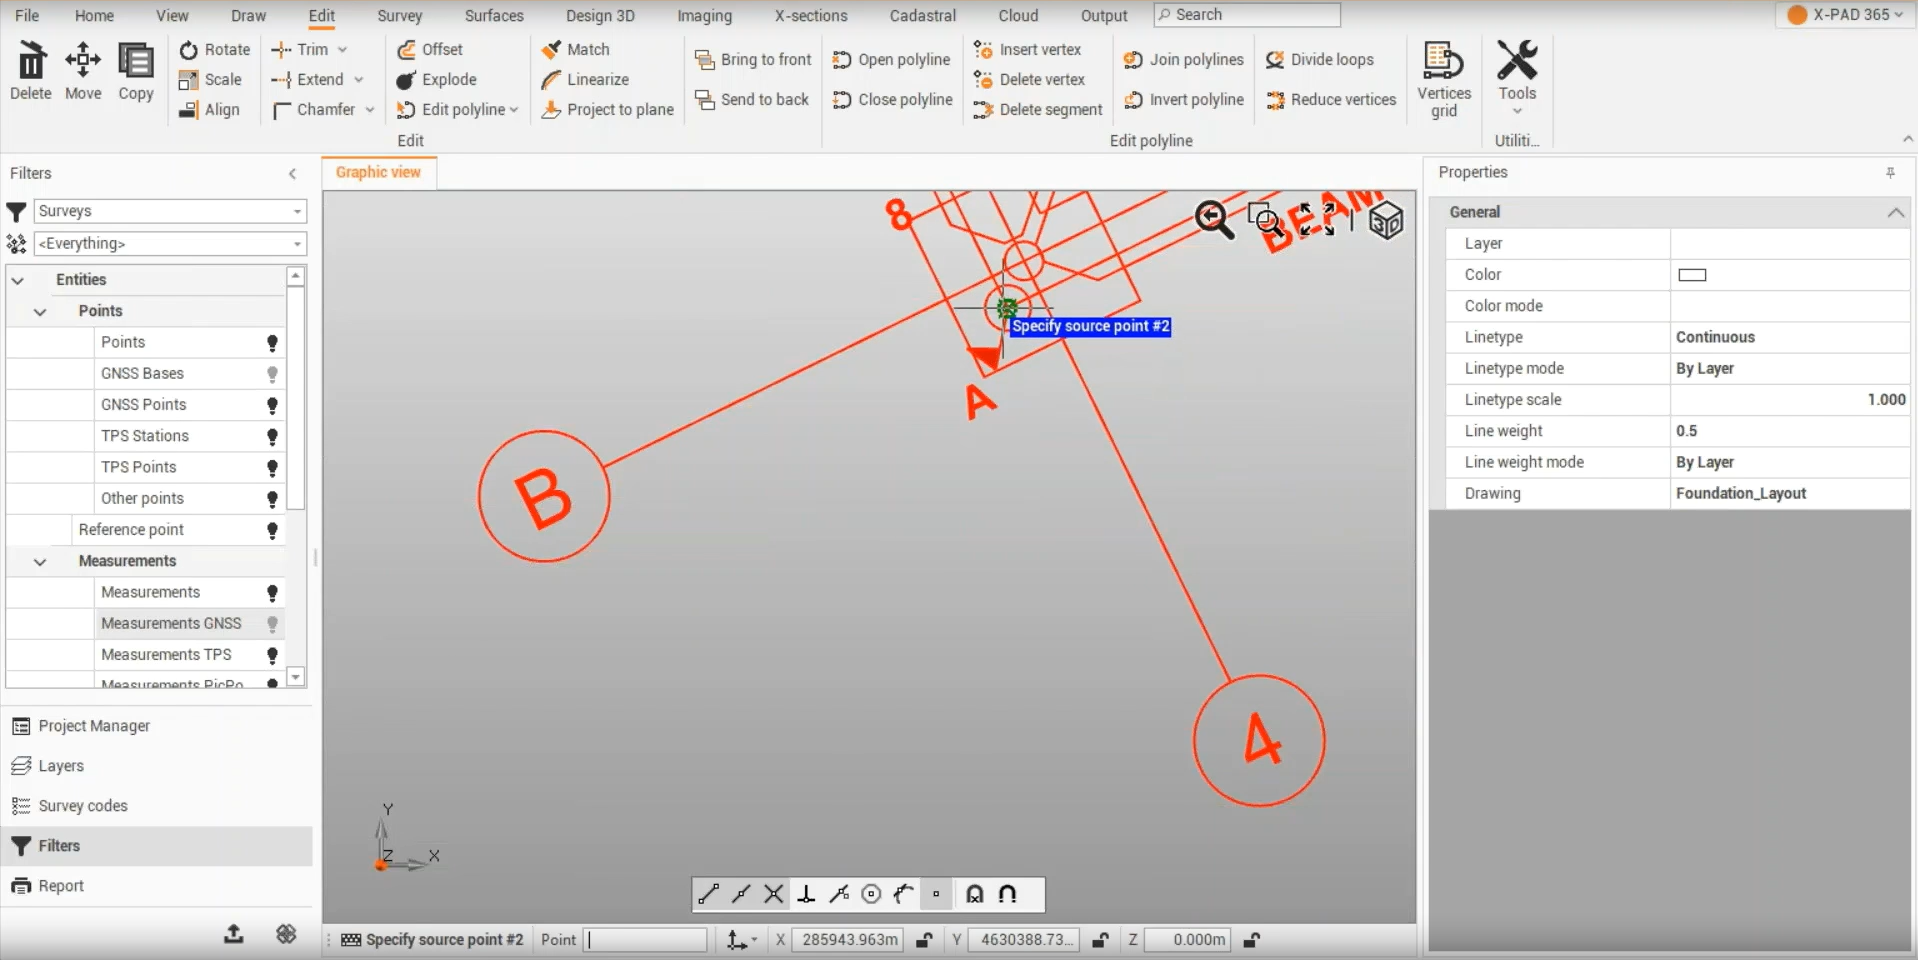Open the Surfaces ribbon tab

tap(494, 16)
